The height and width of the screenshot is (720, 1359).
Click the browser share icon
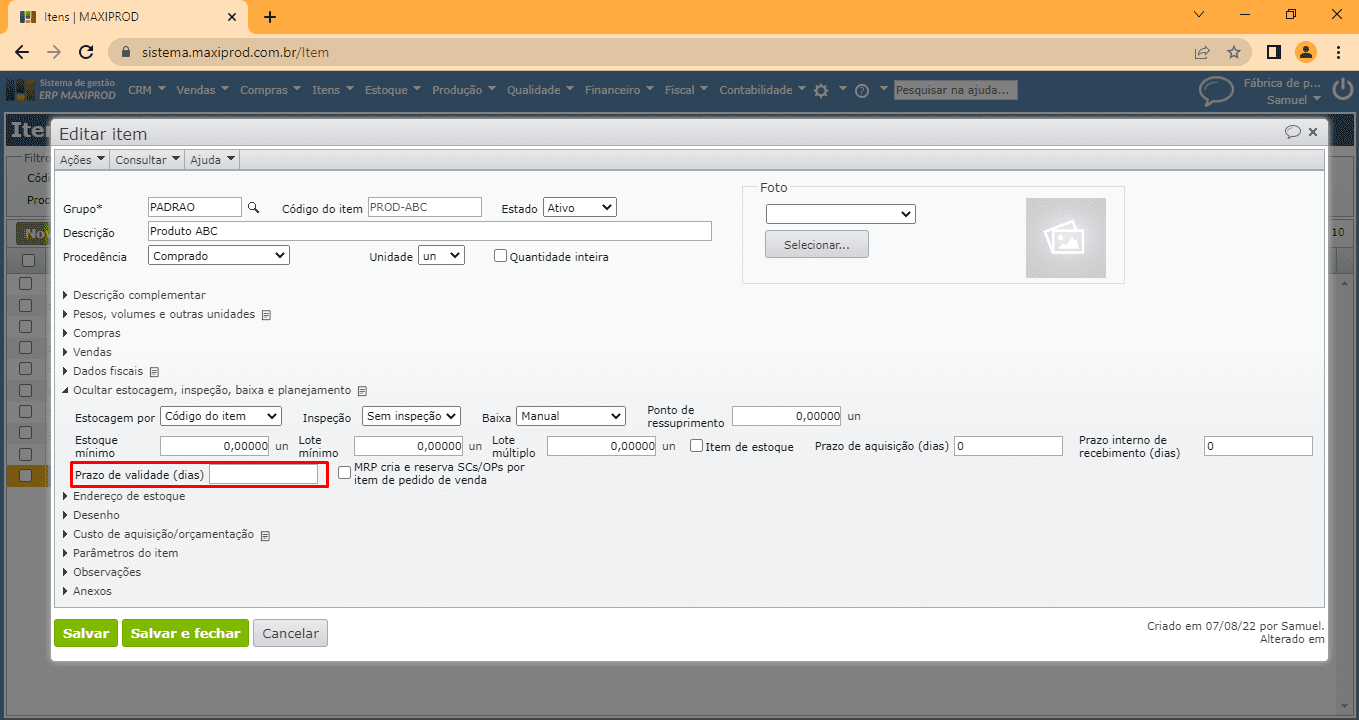[1202, 52]
